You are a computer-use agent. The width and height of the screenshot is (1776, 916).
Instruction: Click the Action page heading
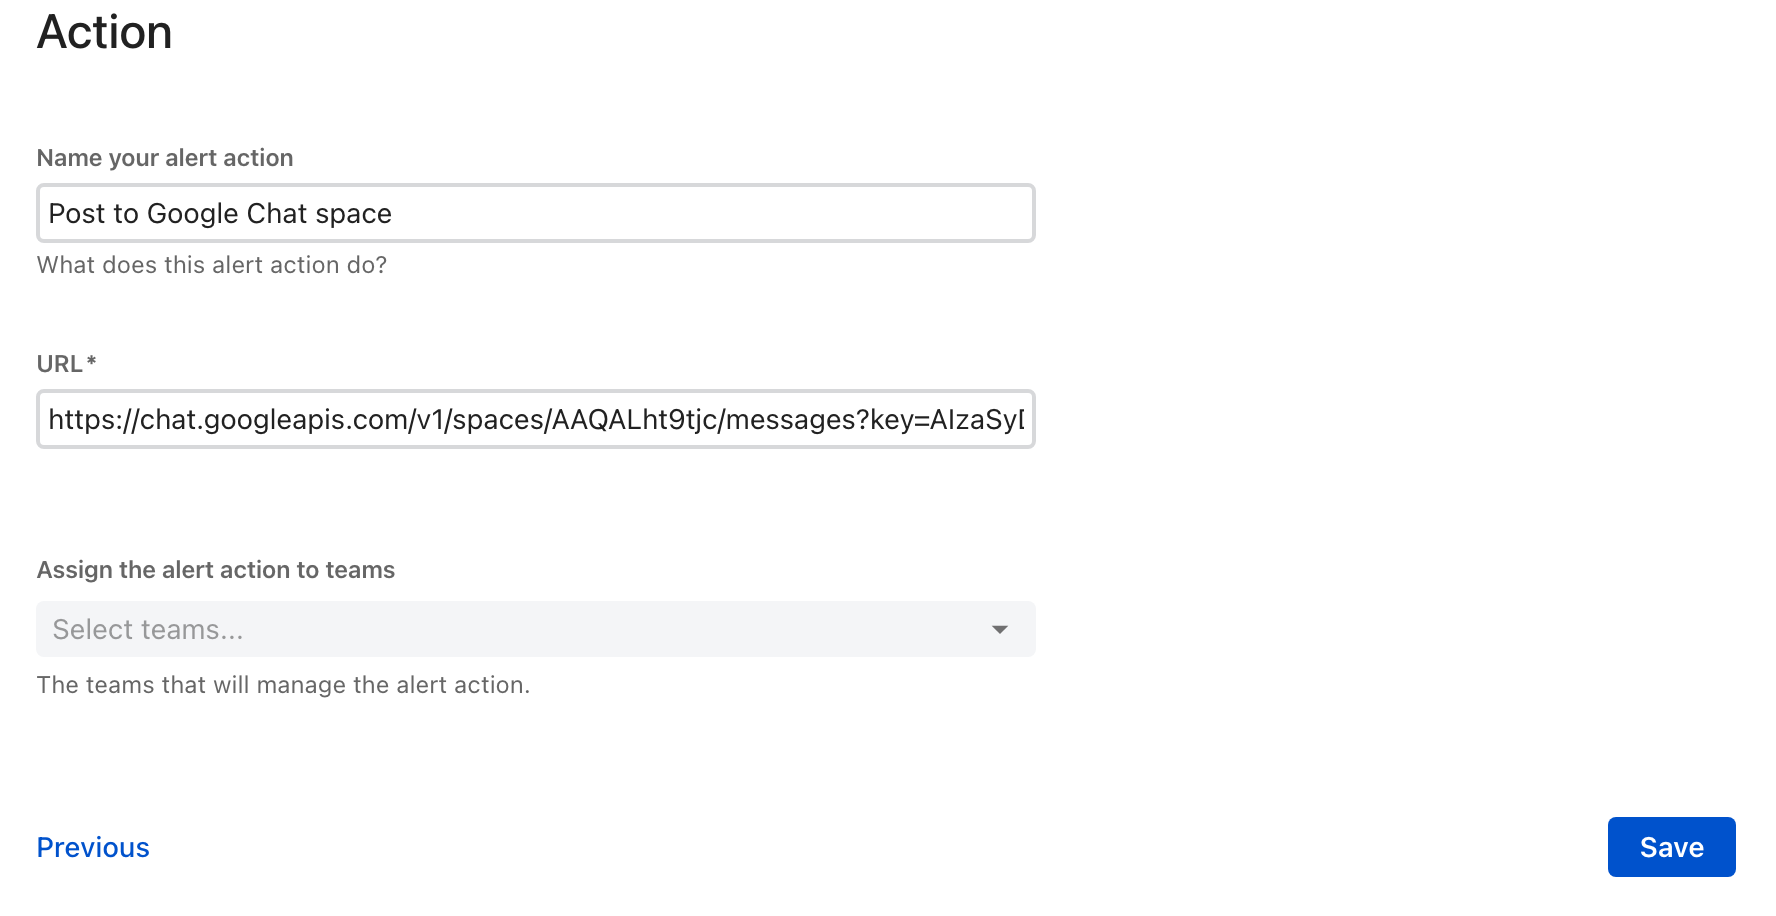105,32
